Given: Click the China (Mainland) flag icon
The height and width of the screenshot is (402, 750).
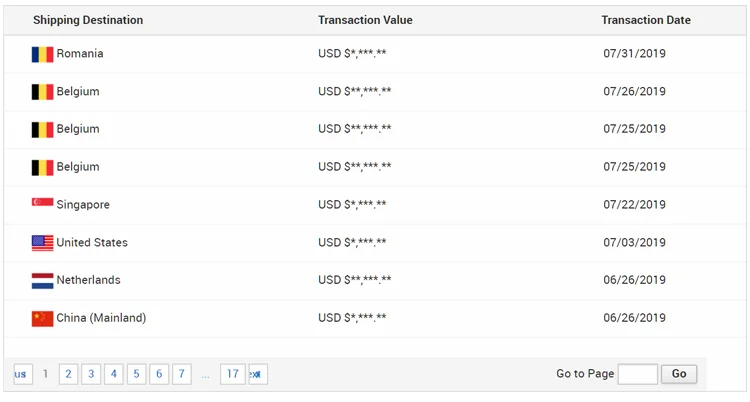Looking at the screenshot, I should point(42,318).
